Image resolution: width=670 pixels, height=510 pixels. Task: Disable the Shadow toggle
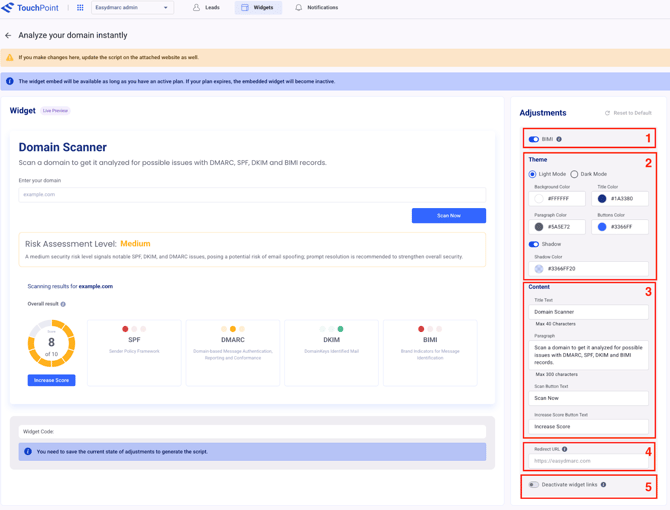click(534, 244)
